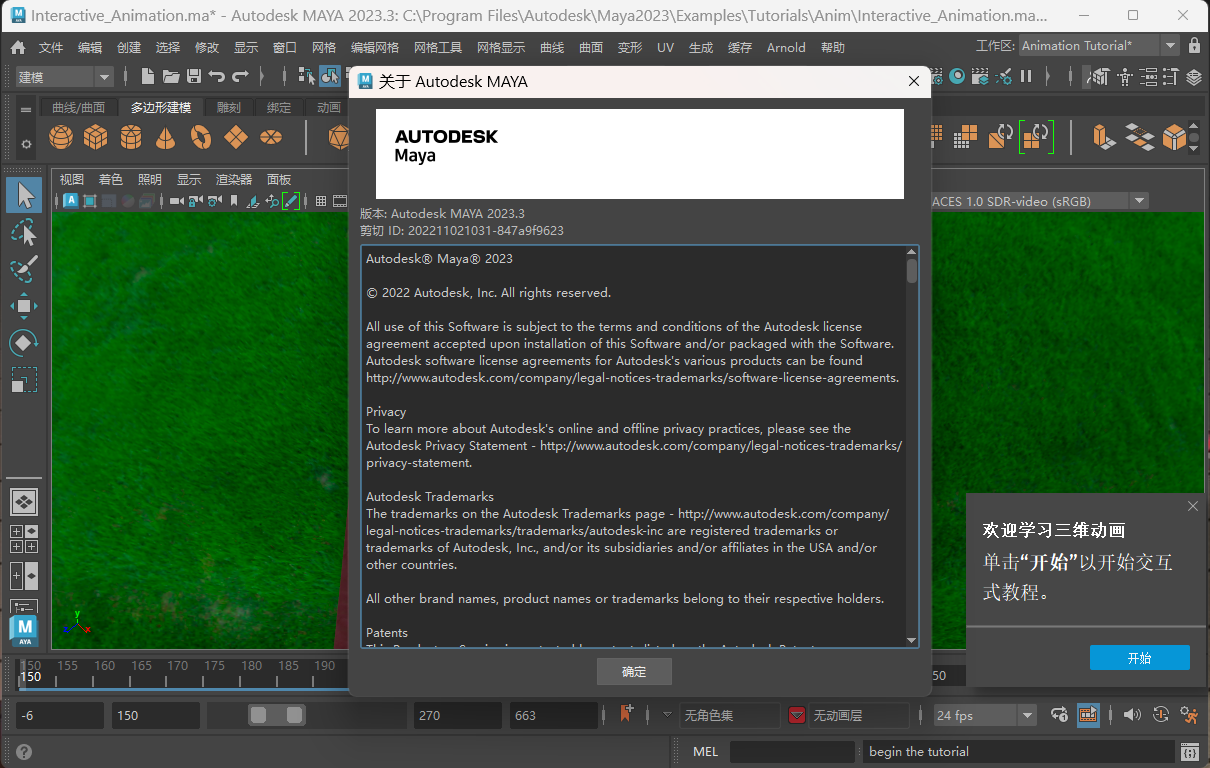Create a polygon sphere from the shelf
This screenshot has width=1210, height=768.
pyautogui.click(x=61, y=136)
